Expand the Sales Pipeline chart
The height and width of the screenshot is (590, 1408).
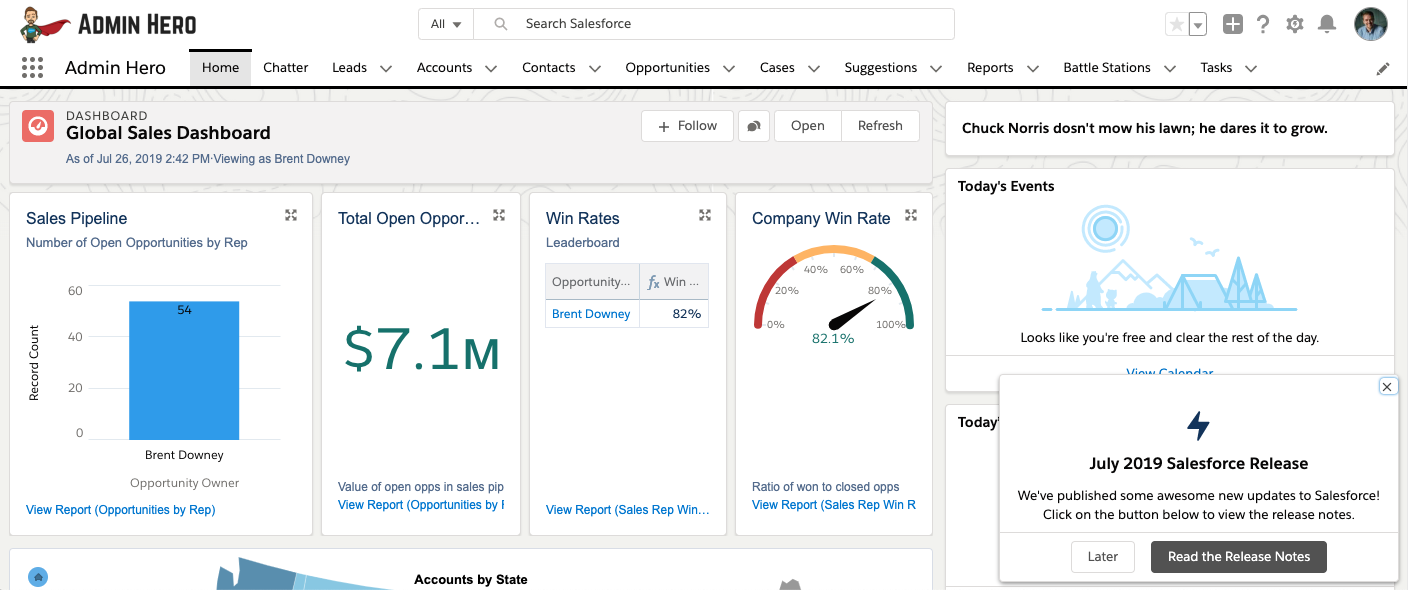coord(291,215)
